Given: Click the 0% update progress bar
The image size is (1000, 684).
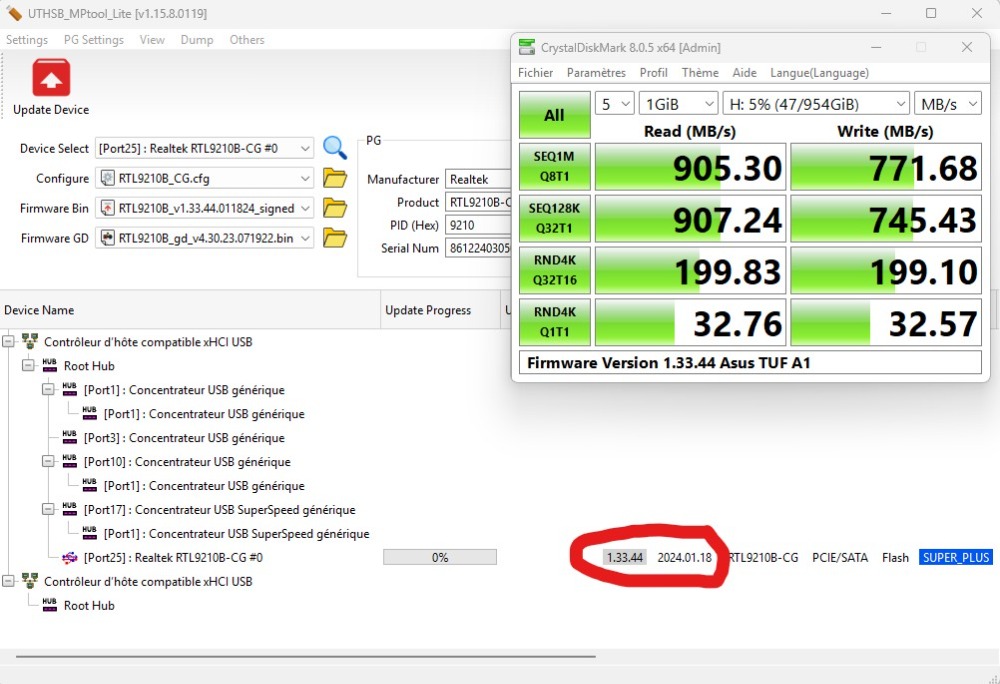Looking at the screenshot, I should 439,558.
